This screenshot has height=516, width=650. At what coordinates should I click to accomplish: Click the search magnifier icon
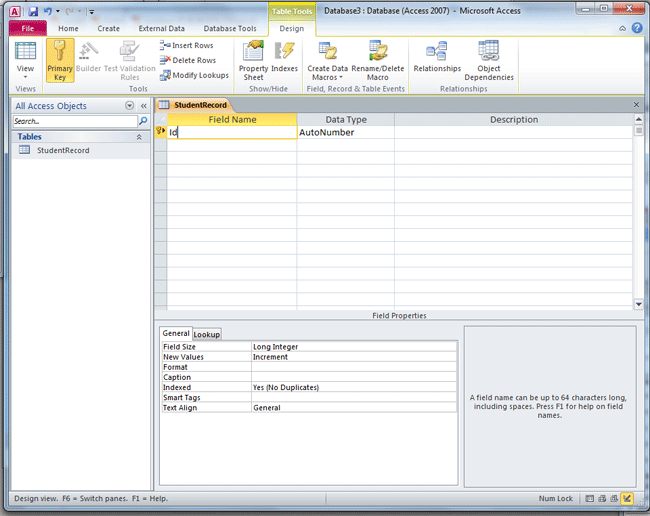click(143, 121)
